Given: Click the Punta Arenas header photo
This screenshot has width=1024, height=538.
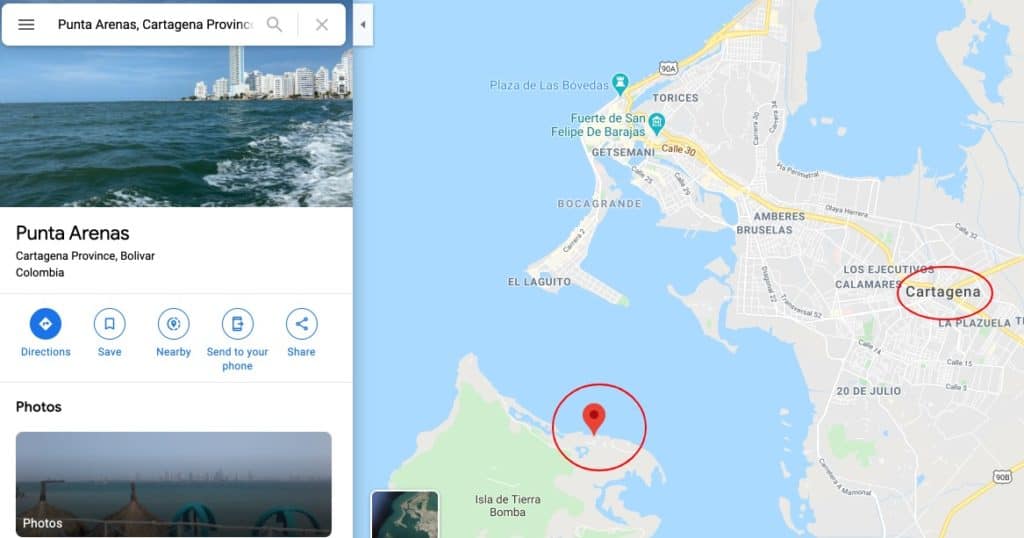Looking at the screenshot, I should 176,127.
